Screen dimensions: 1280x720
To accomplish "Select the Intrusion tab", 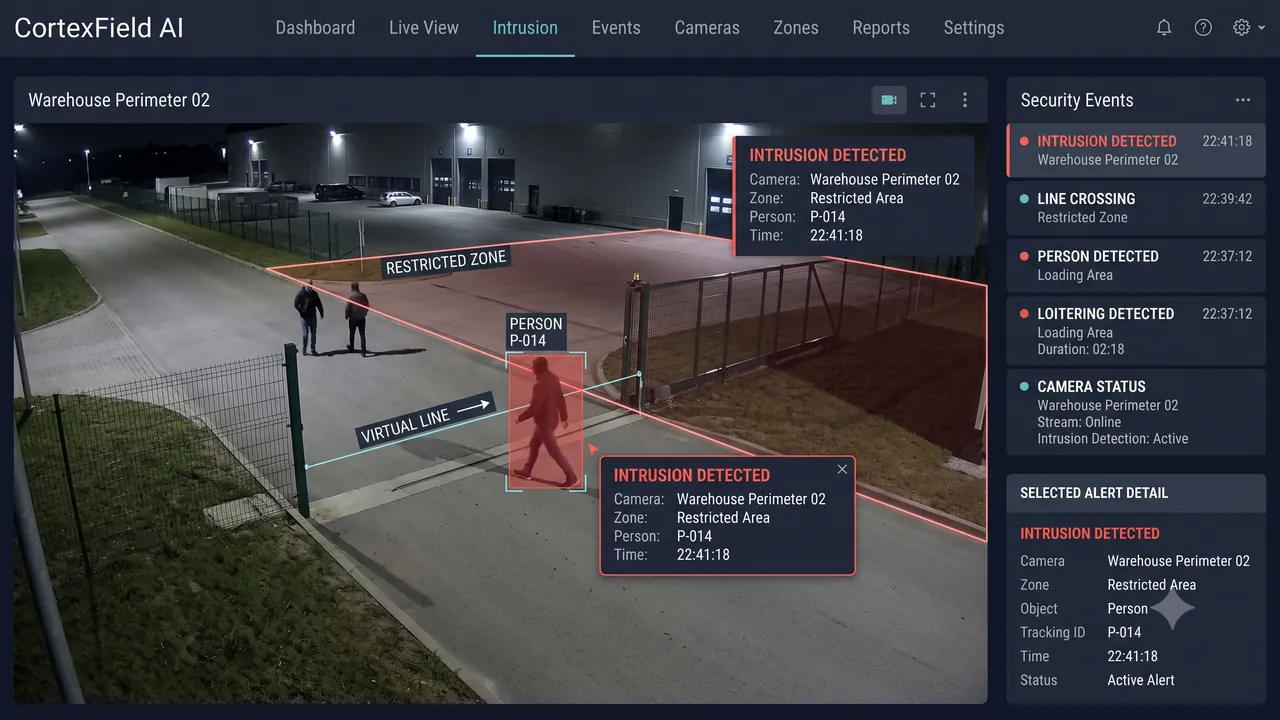I will [525, 28].
